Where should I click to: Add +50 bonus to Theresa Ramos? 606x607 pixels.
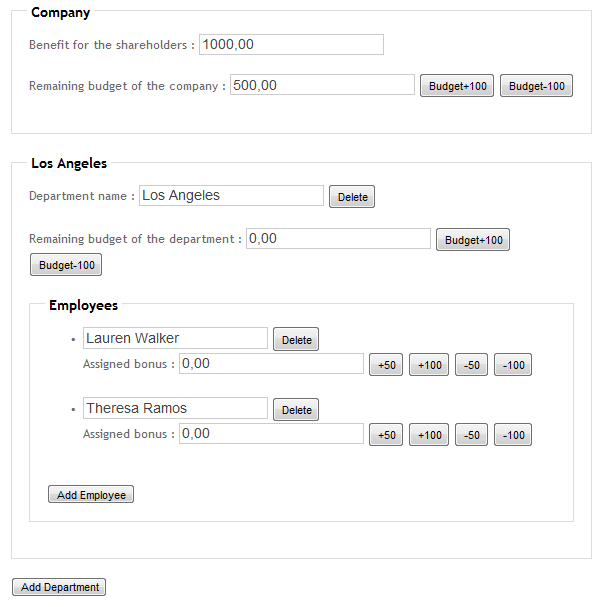tap(386, 435)
